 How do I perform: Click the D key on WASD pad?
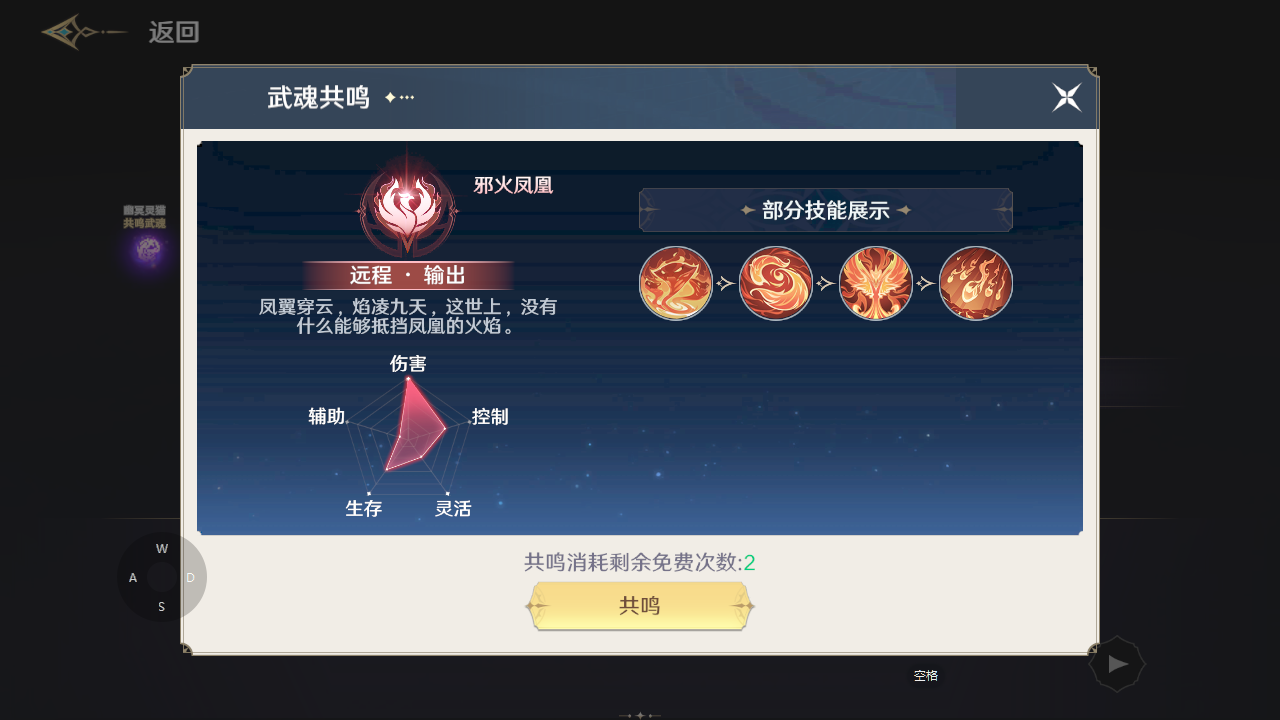[190, 578]
